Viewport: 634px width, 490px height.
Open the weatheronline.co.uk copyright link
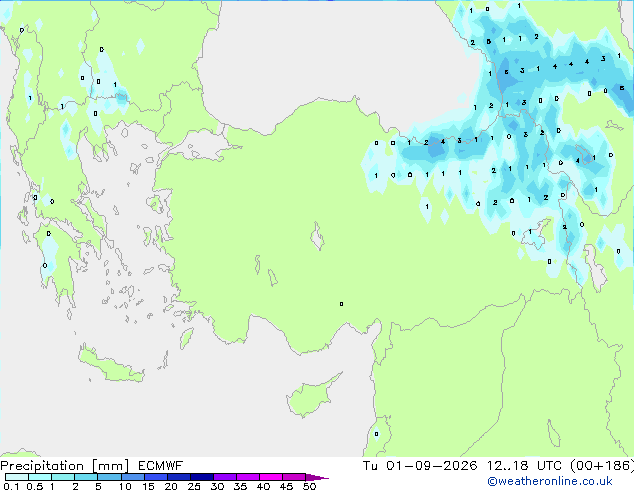pyautogui.click(x=550, y=481)
